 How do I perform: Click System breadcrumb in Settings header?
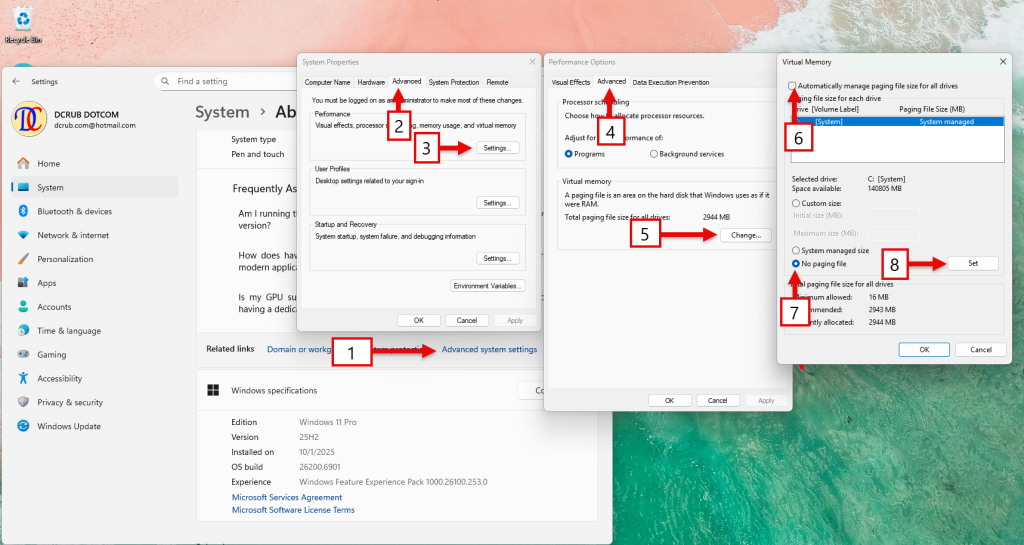click(222, 112)
